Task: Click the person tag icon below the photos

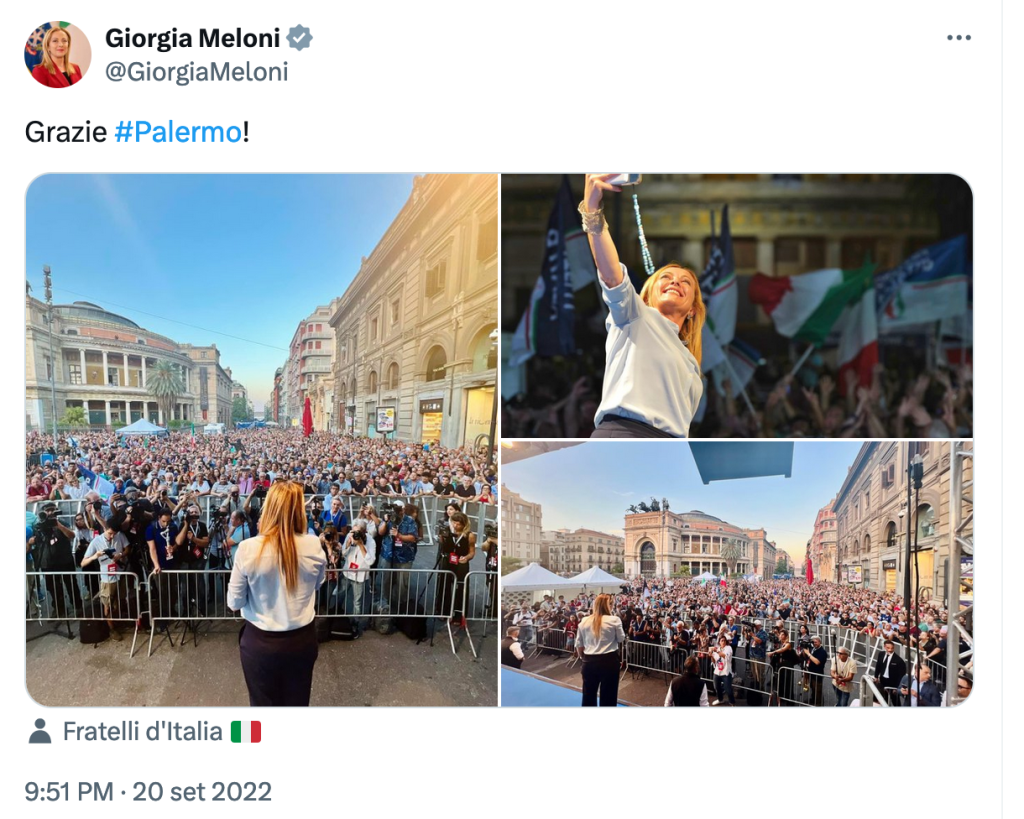Action: click(40, 731)
